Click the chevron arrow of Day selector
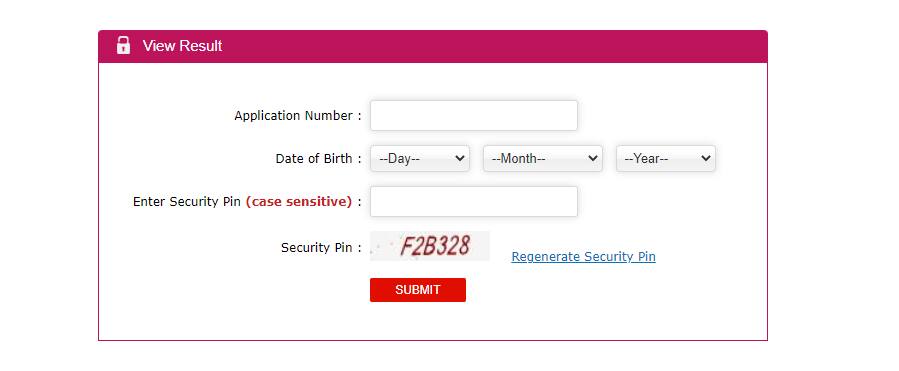The width and height of the screenshot is (899, 371). pos(459,158)
